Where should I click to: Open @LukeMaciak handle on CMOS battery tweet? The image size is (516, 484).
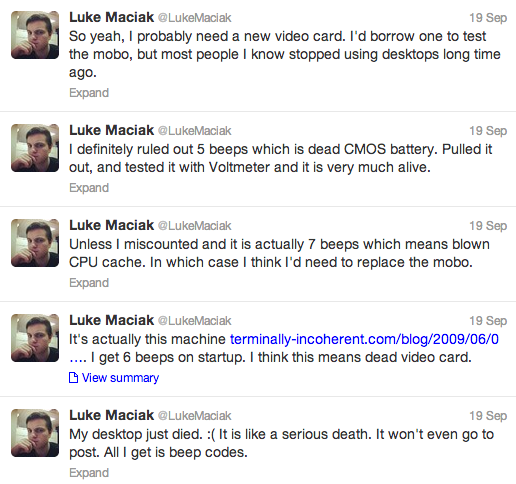pyautogui.click(x=194, y=131)
